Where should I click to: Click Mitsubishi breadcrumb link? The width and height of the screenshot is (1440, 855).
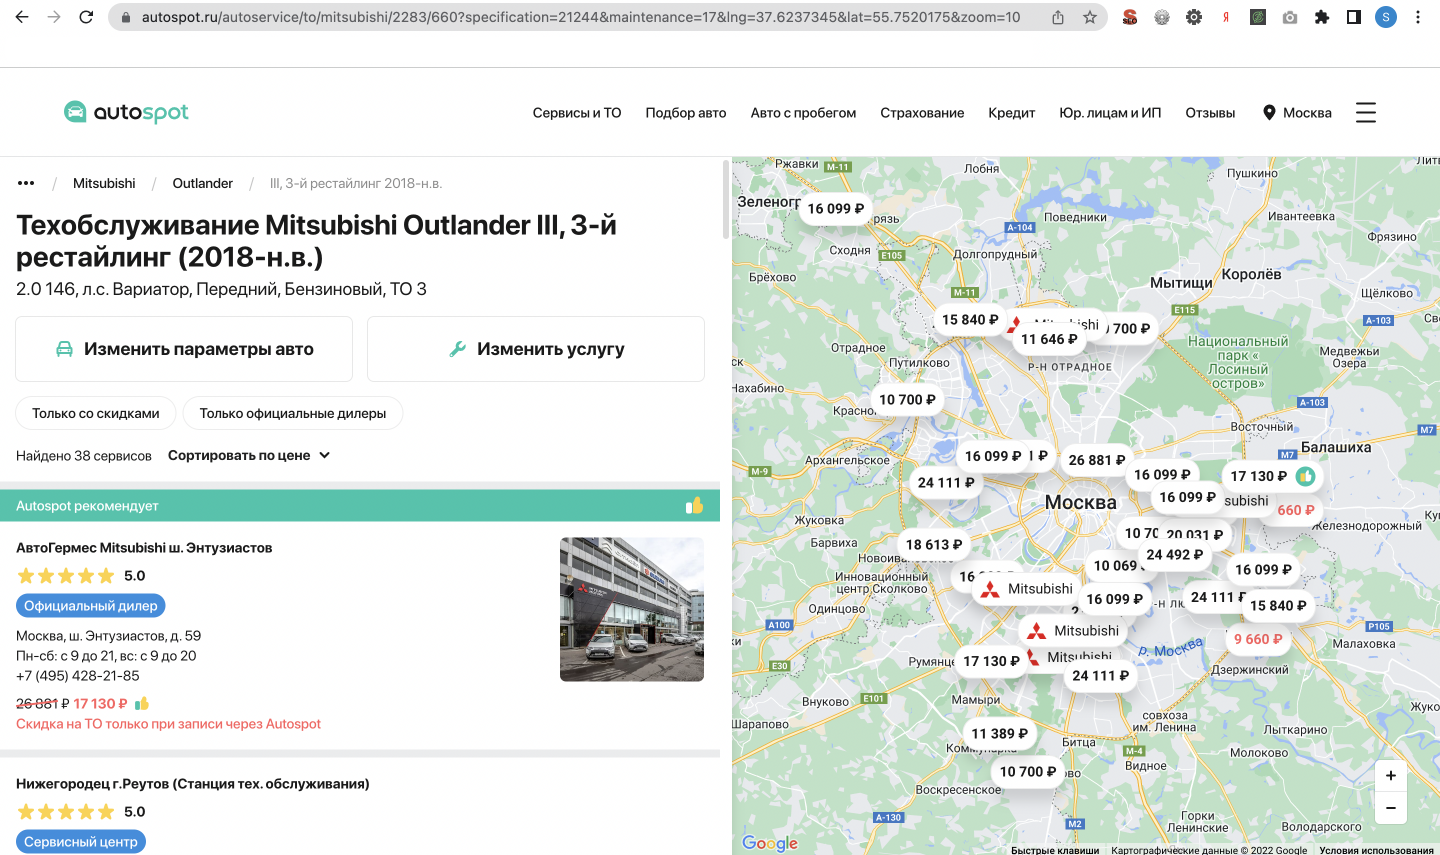point(104,183)
